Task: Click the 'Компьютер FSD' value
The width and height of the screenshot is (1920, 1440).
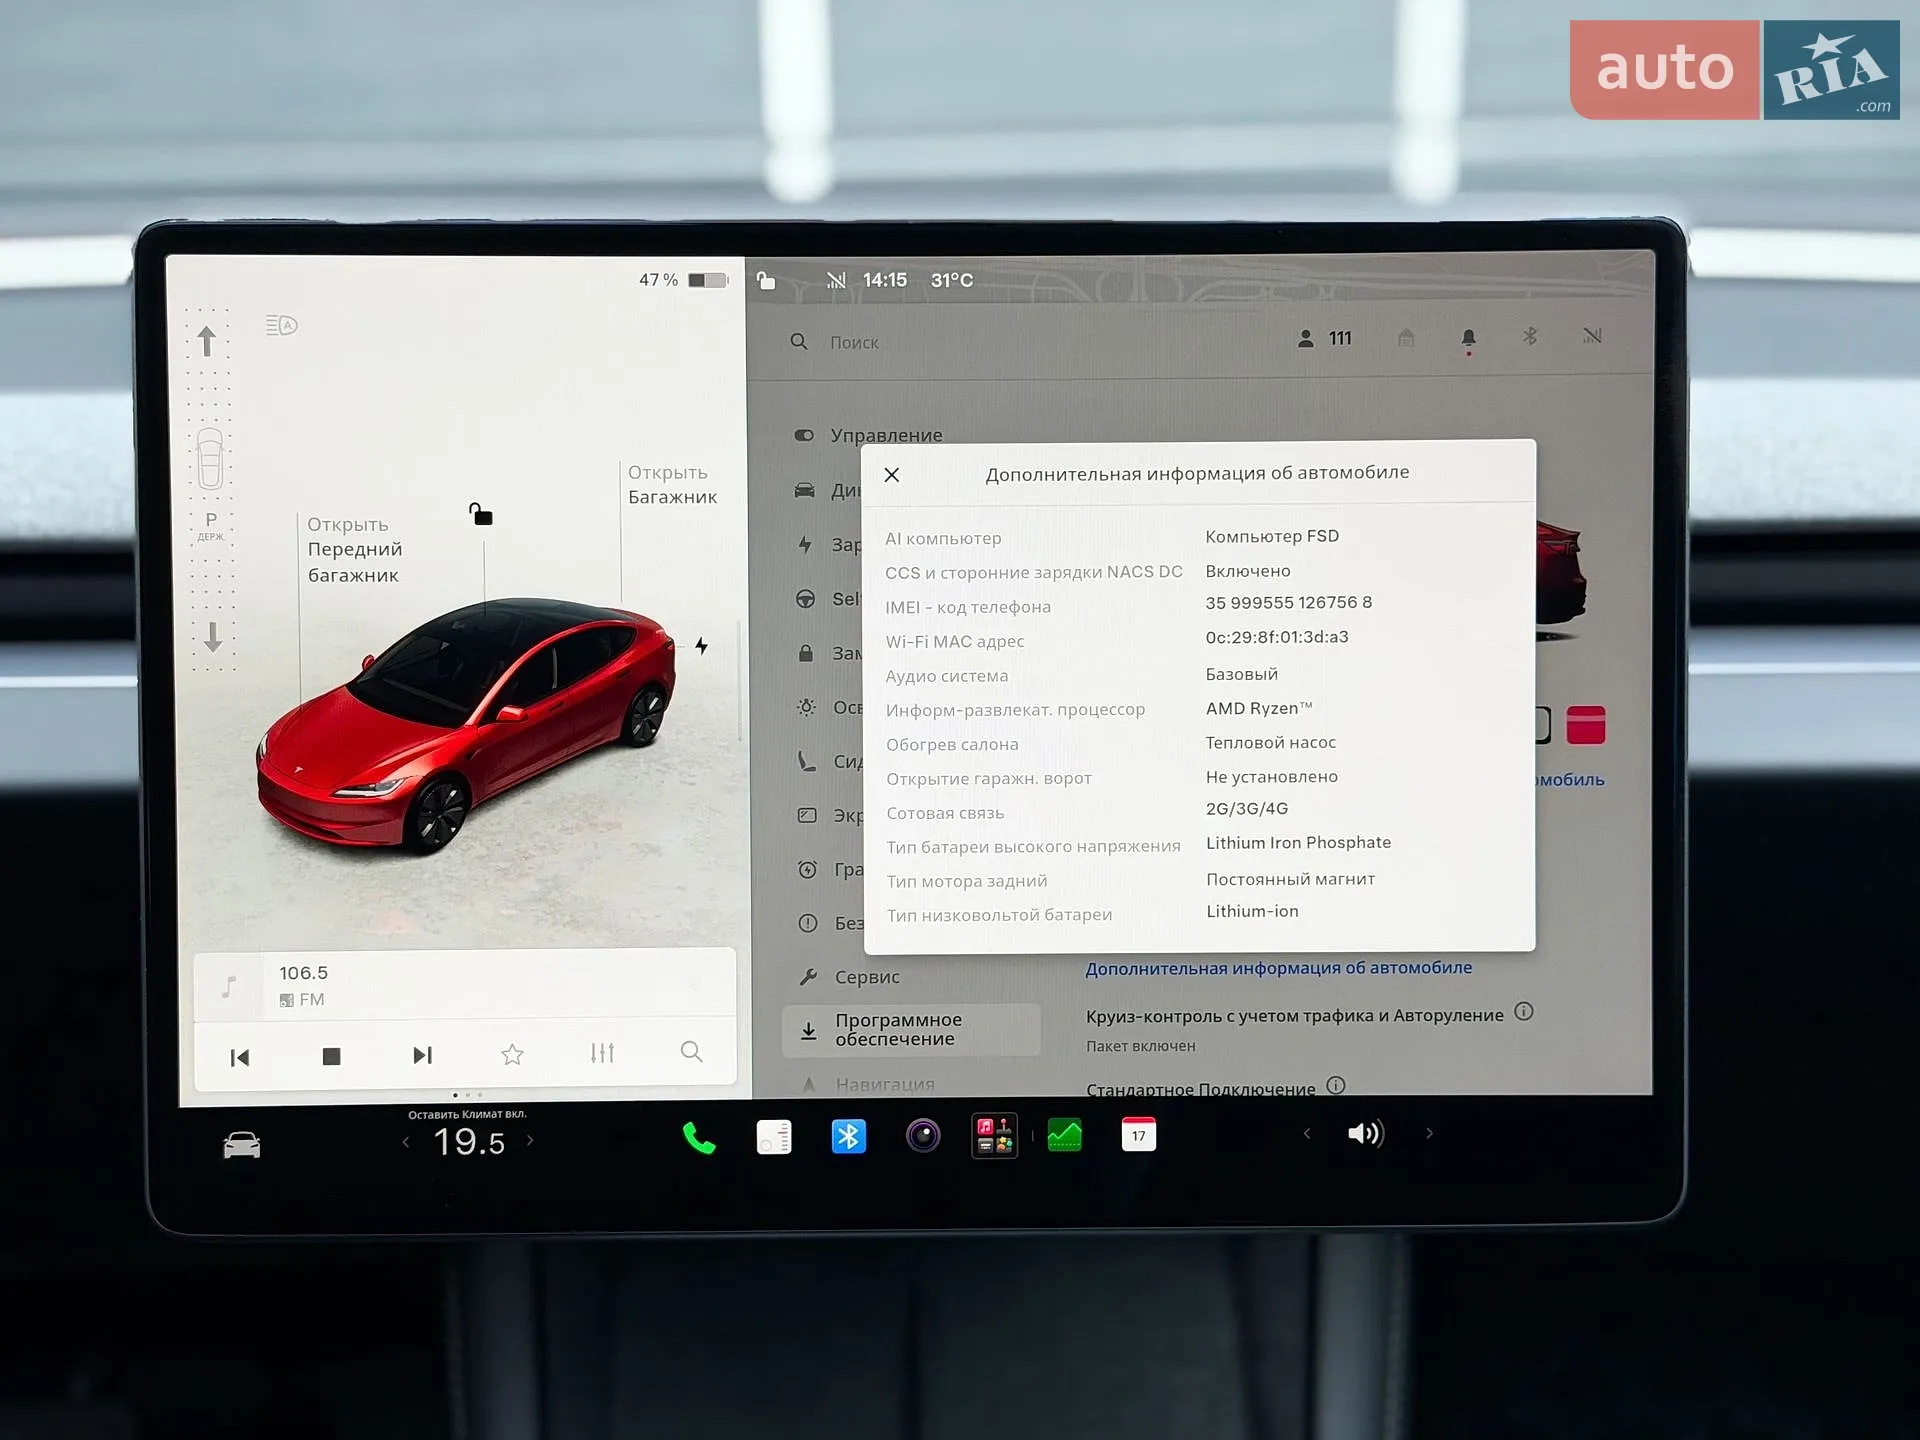Action: 1272,536
